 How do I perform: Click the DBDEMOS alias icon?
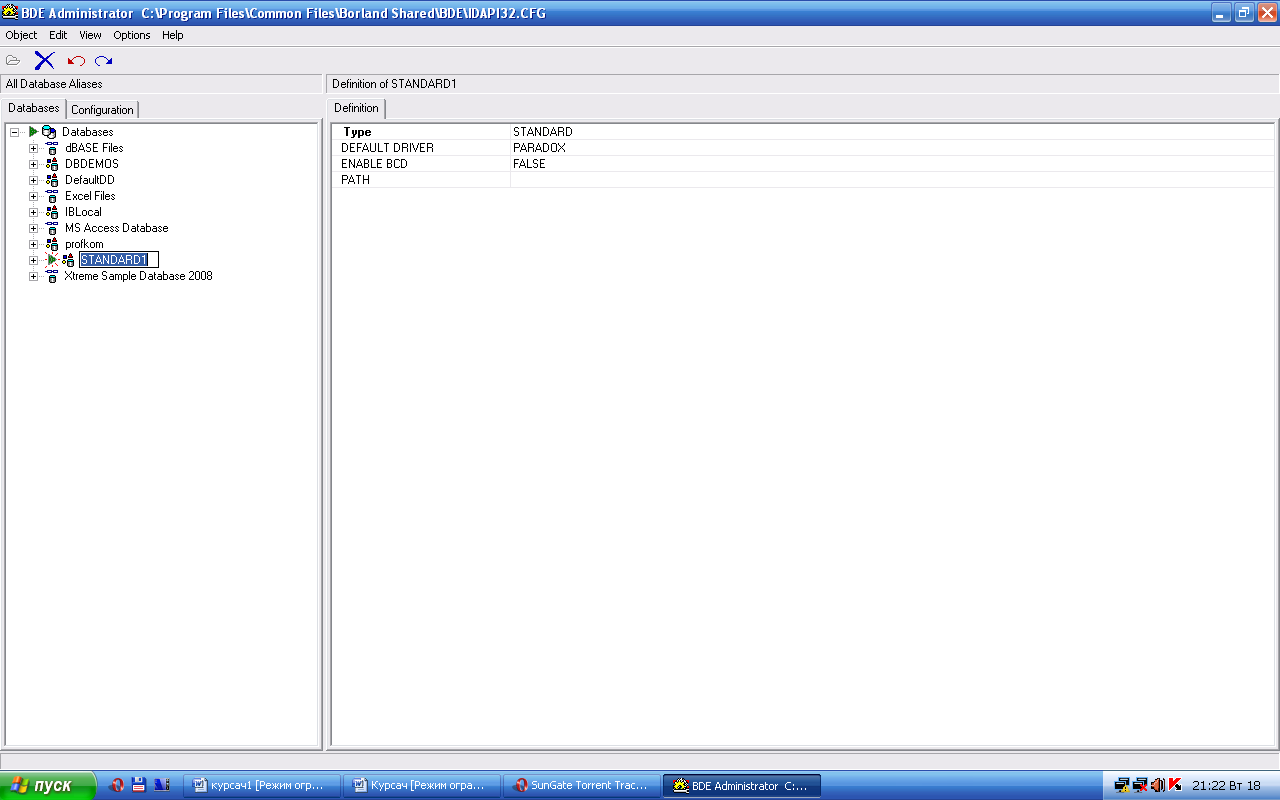tap(52, 164)
